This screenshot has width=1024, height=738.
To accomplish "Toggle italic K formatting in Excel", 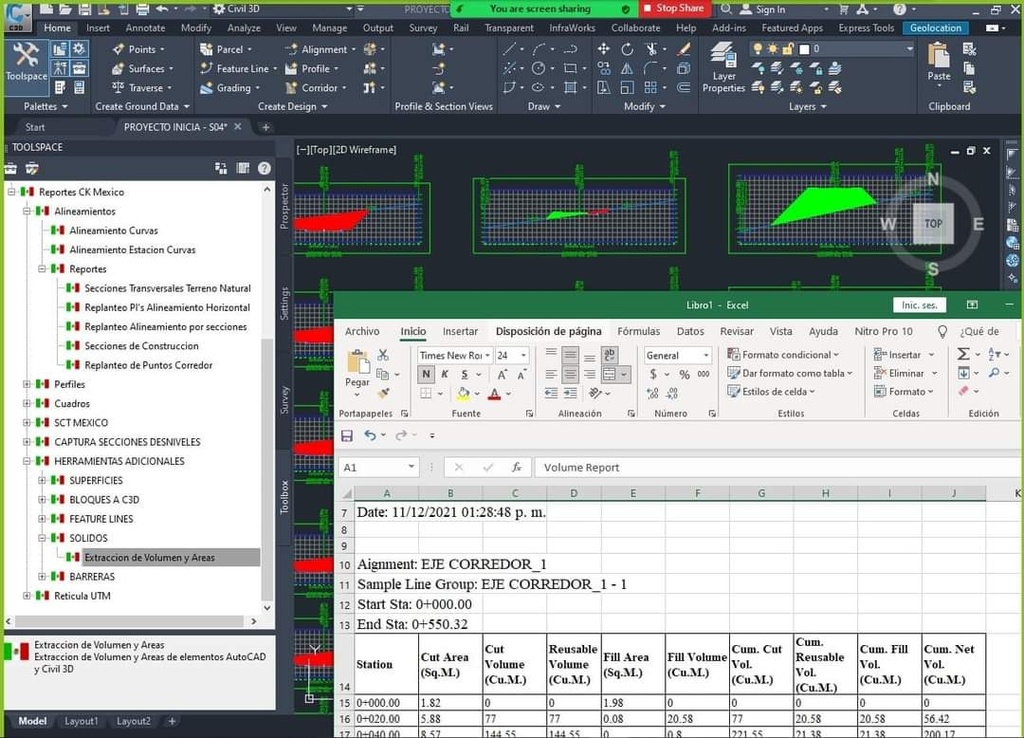I will (x=445, y=374).
